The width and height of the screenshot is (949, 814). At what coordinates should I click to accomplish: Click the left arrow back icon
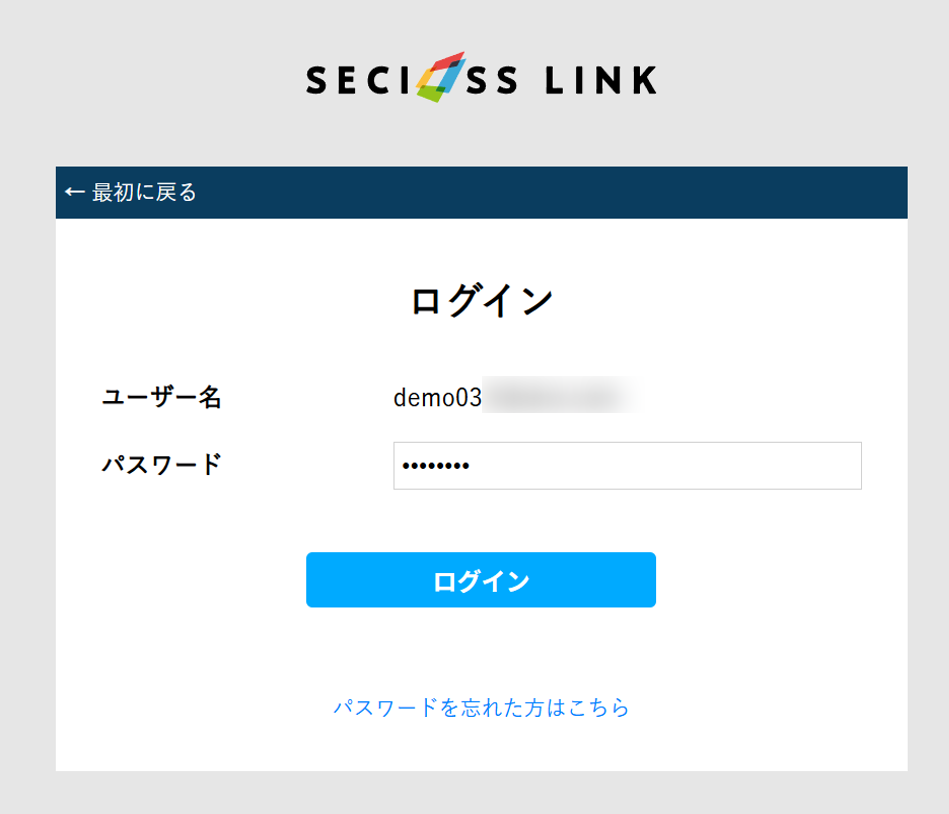74,192
